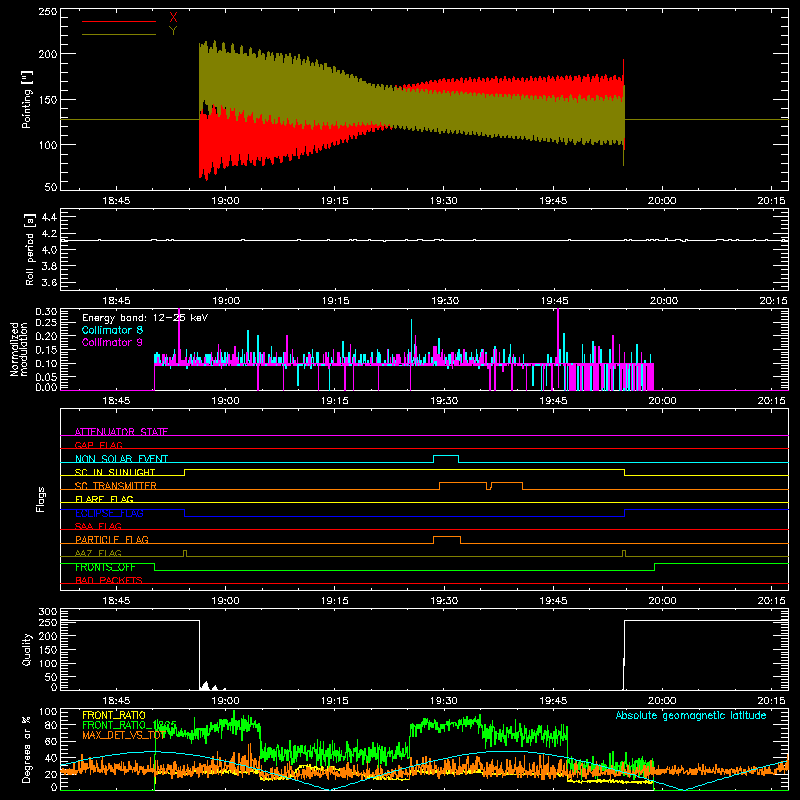The image size is (800, 800).
Task: Click the 'Degrees or %' axis title
Action: pos(27,749)
